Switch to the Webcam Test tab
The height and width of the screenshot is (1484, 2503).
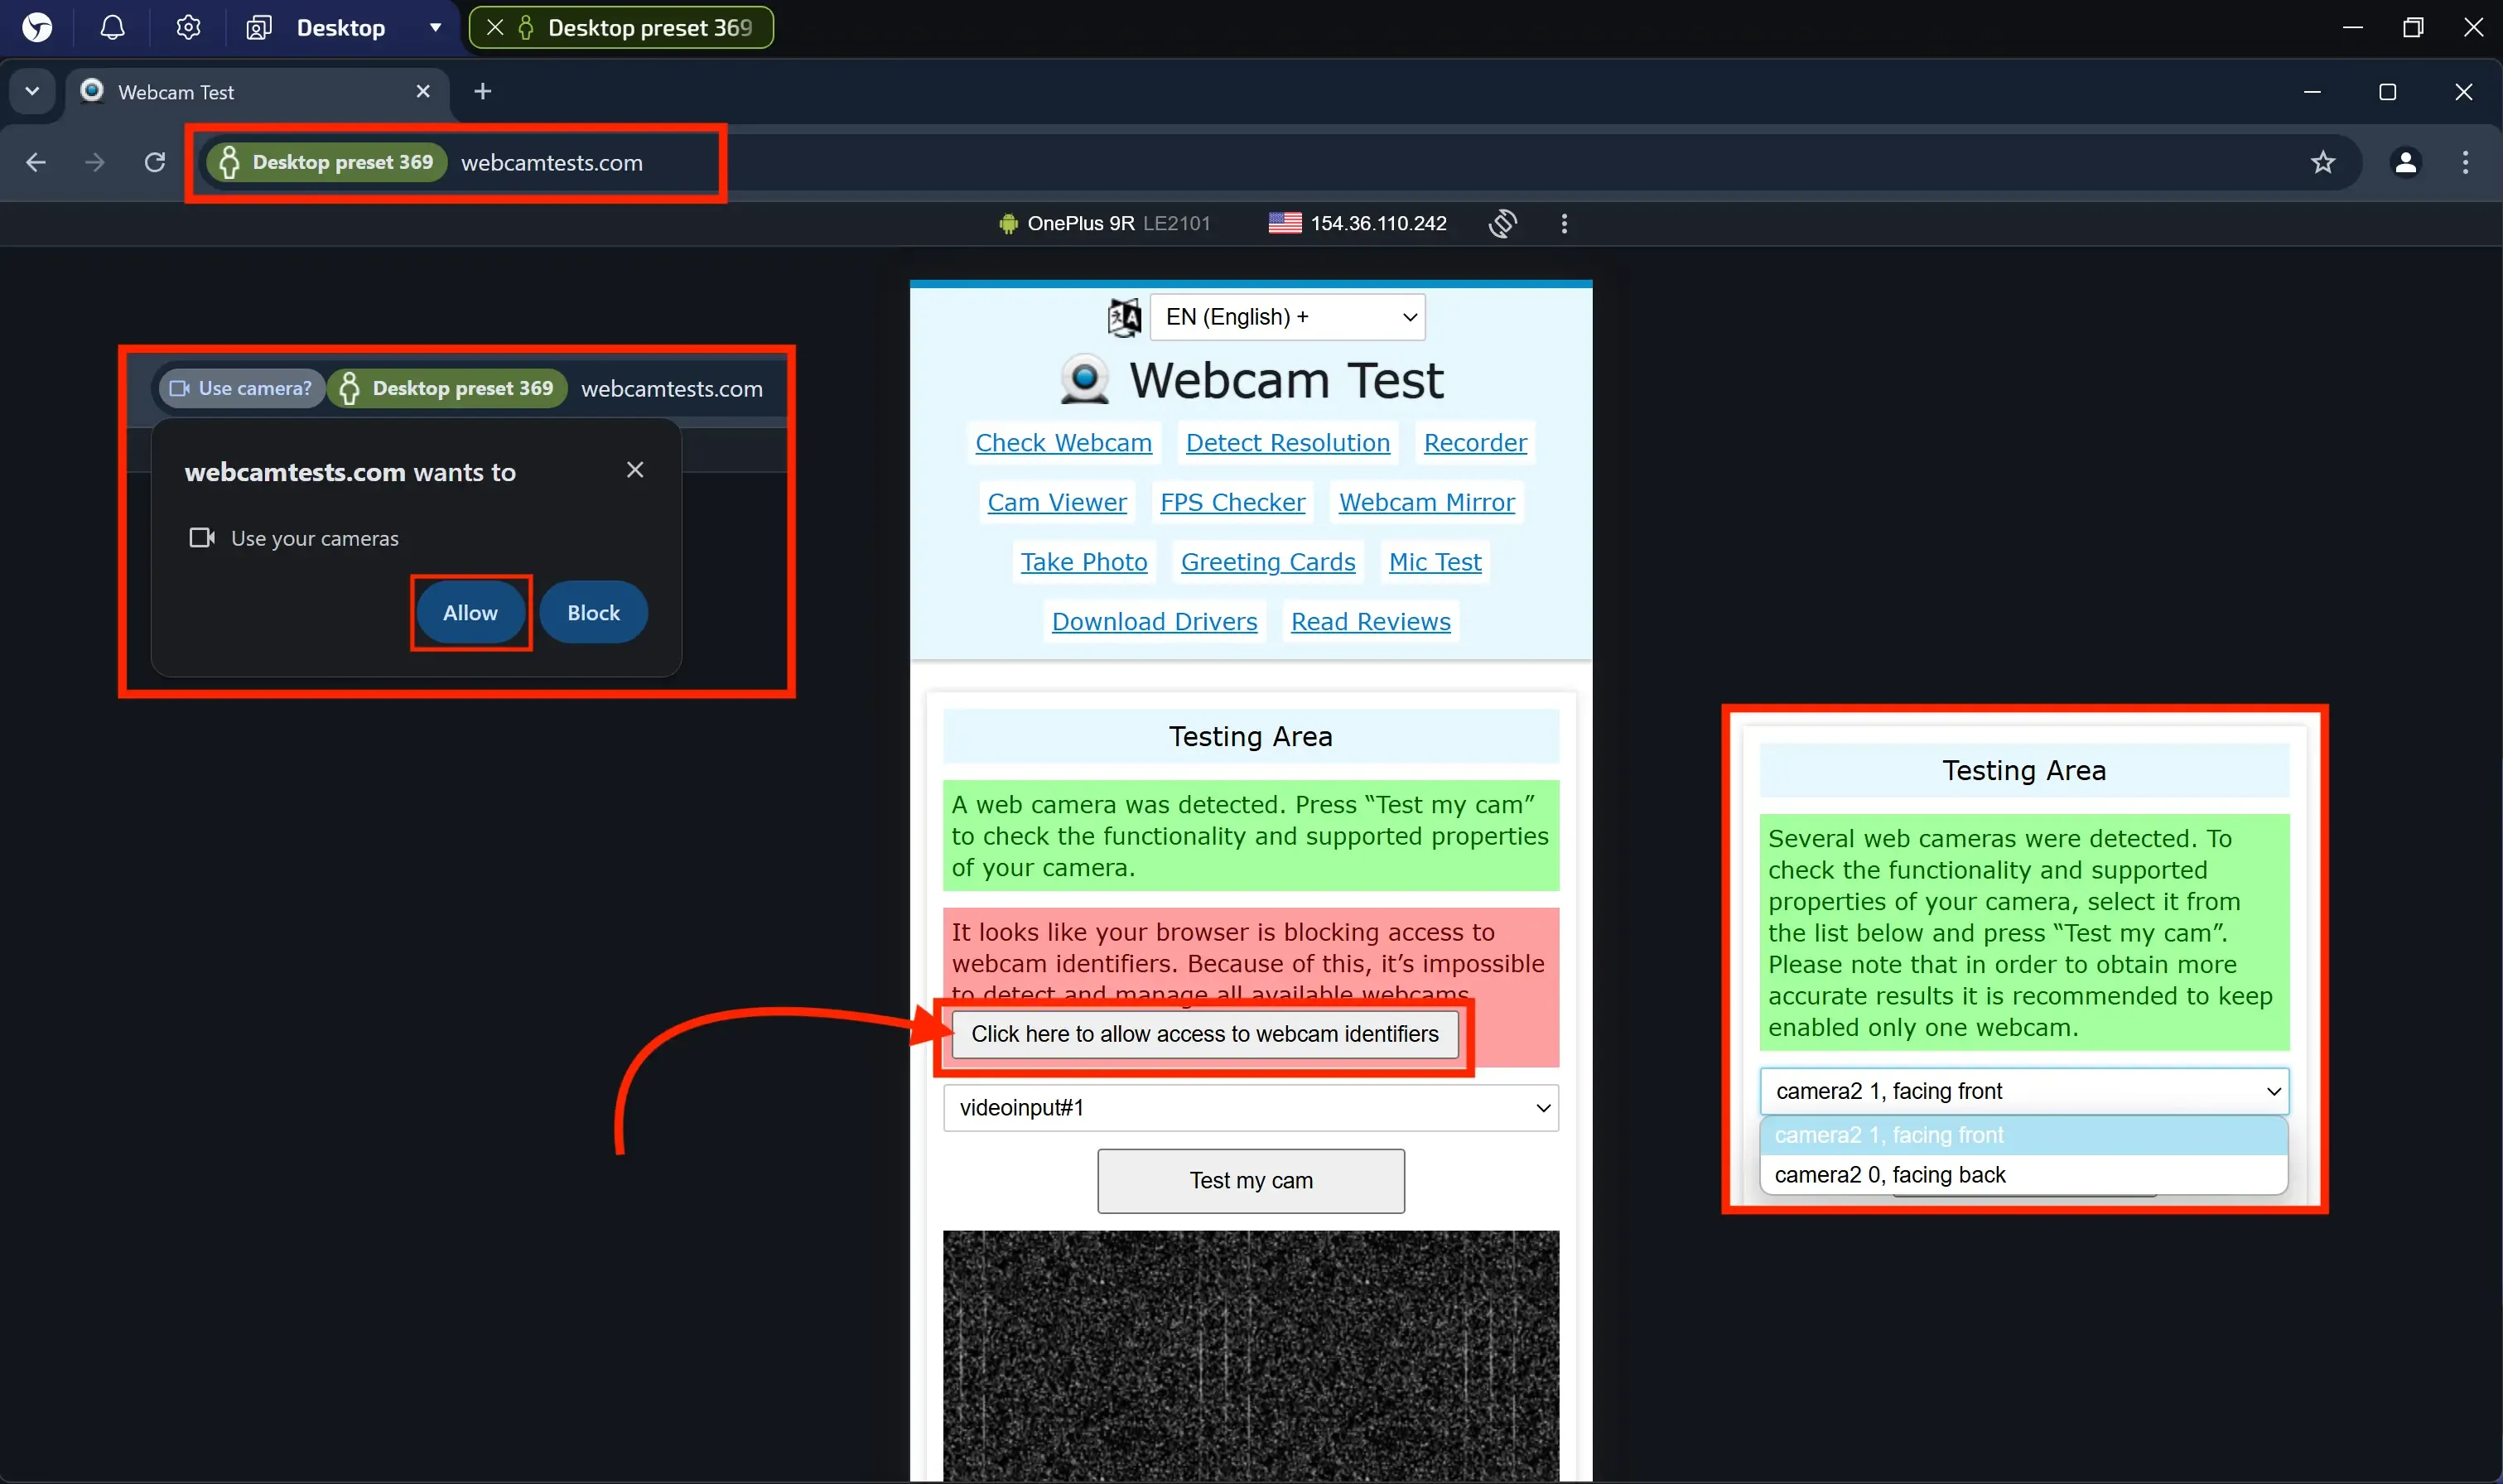[x=176, y=92]
